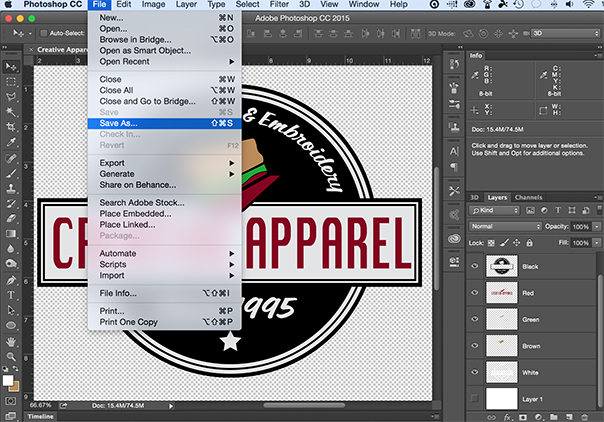Viewport: 604px width, 422px height.
Task: Activate the Horizontal Type tool
Action: pyautogui.click(x=11, y=295)
